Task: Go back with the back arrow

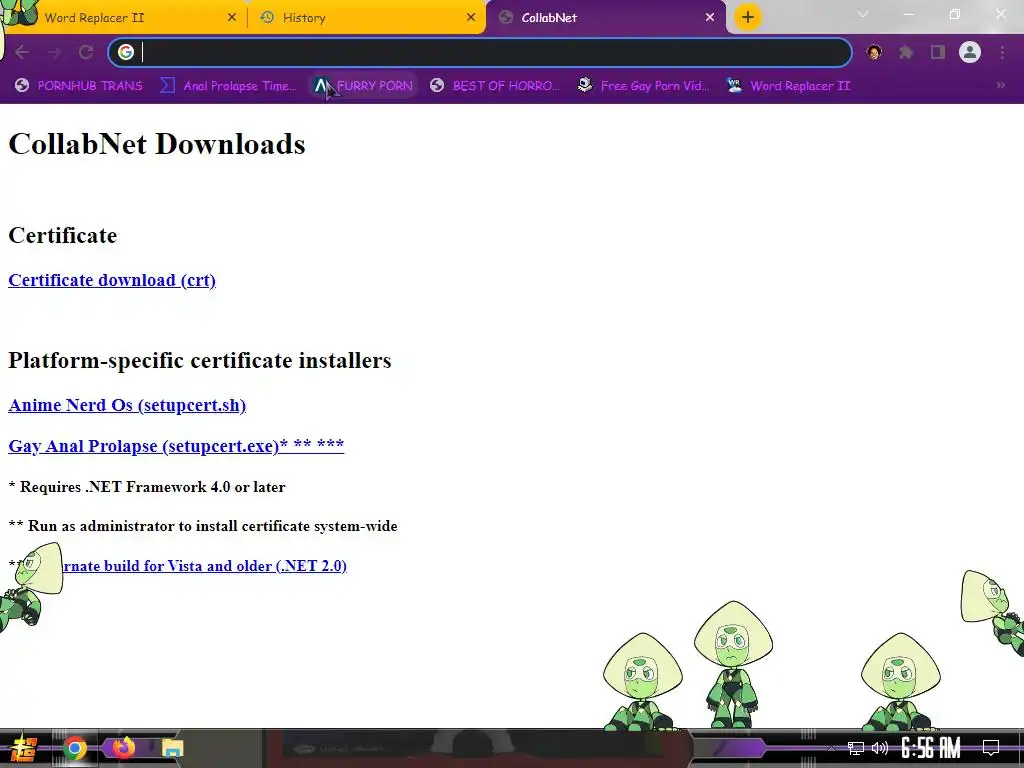Action: 22,52
